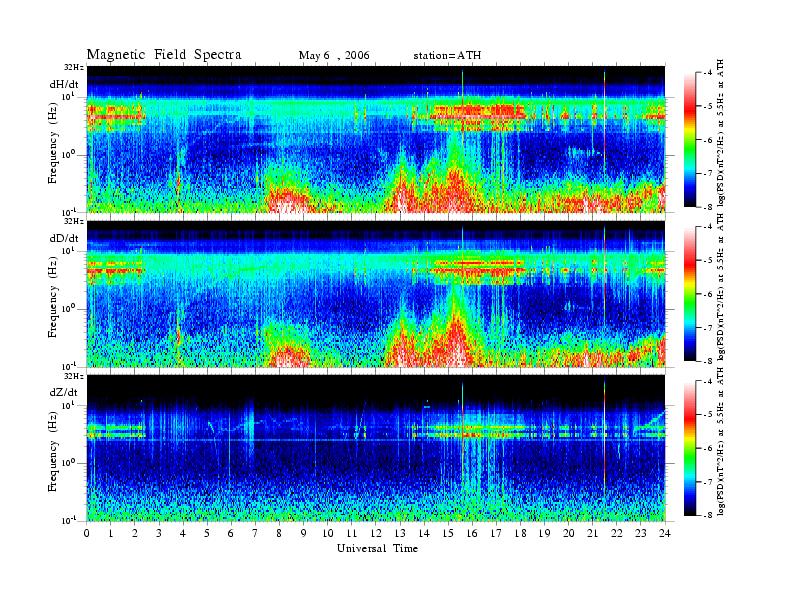Click the dD/dt panel color bar
Screen dimensions: 792x612
click(690, 294)
